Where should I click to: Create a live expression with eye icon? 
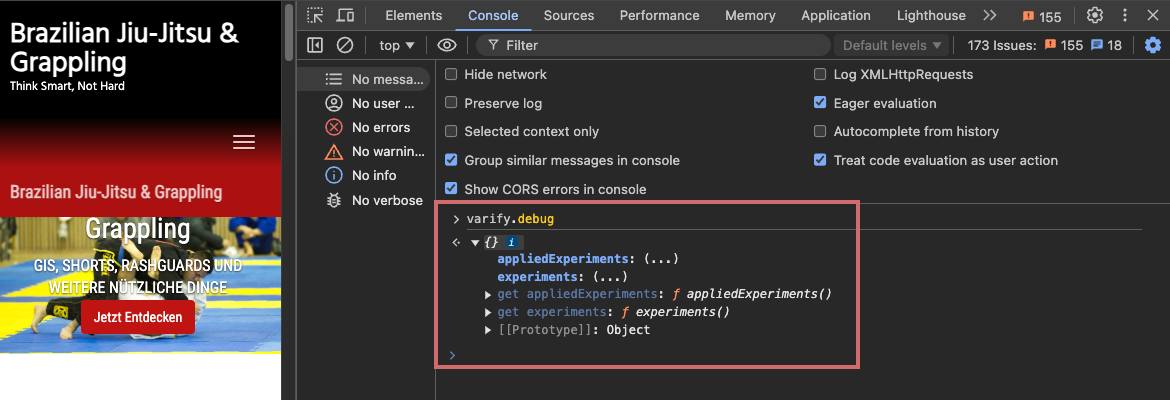pos(447,46)
